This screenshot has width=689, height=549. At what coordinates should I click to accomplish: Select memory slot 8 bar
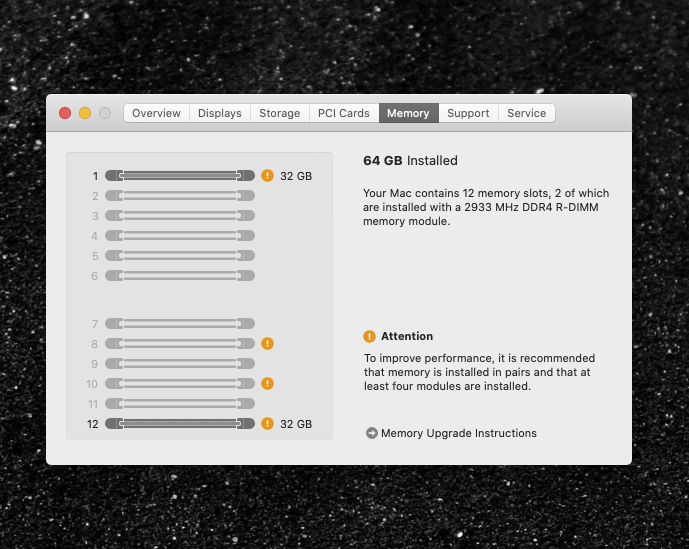pyautogui.click(x=180, y=343)
